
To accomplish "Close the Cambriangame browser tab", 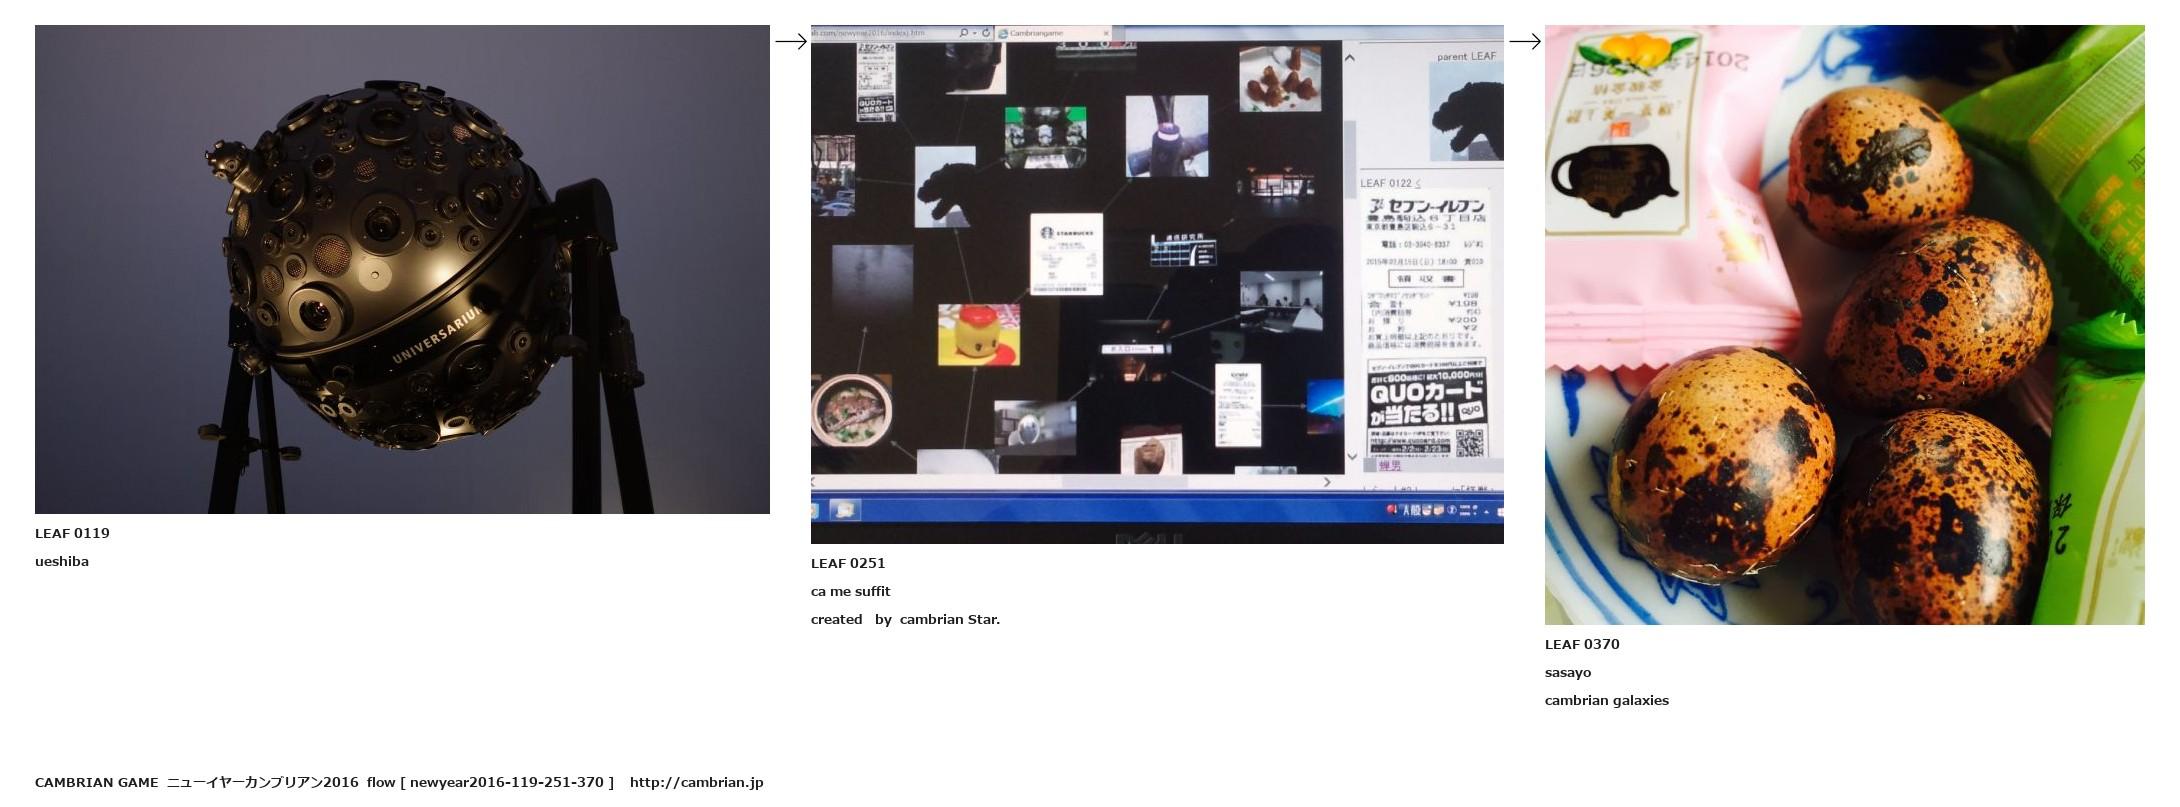I will click(1105, 33).
